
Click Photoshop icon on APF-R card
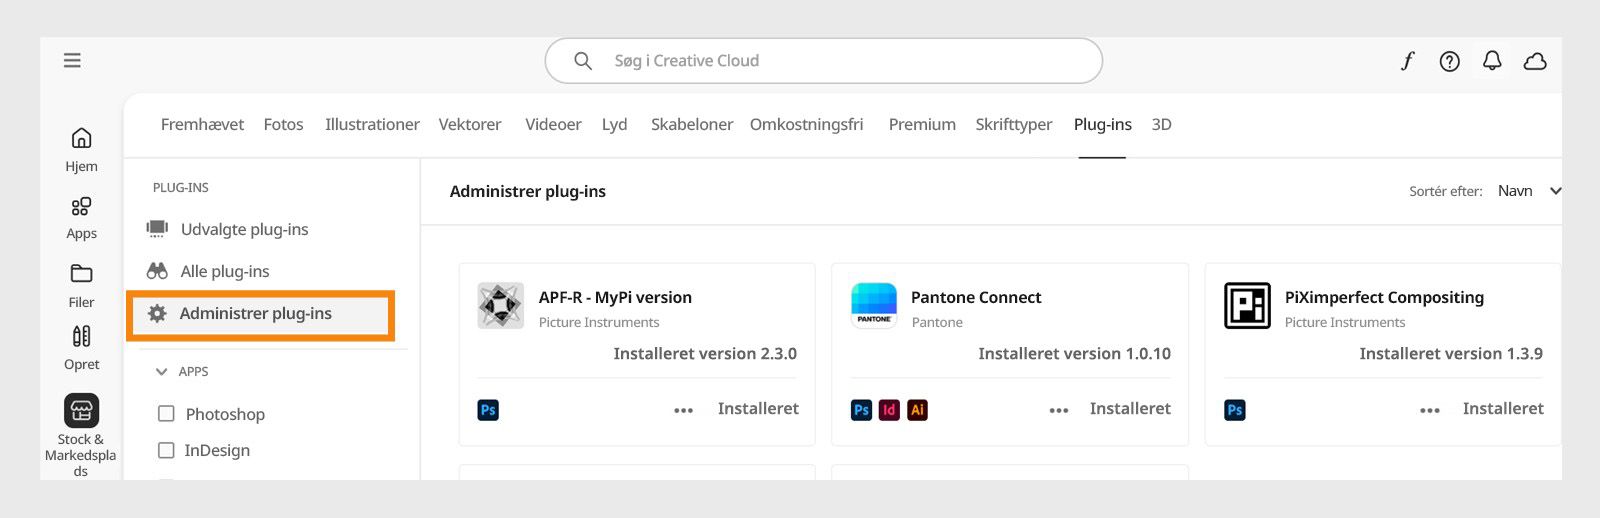click(488, 410)
